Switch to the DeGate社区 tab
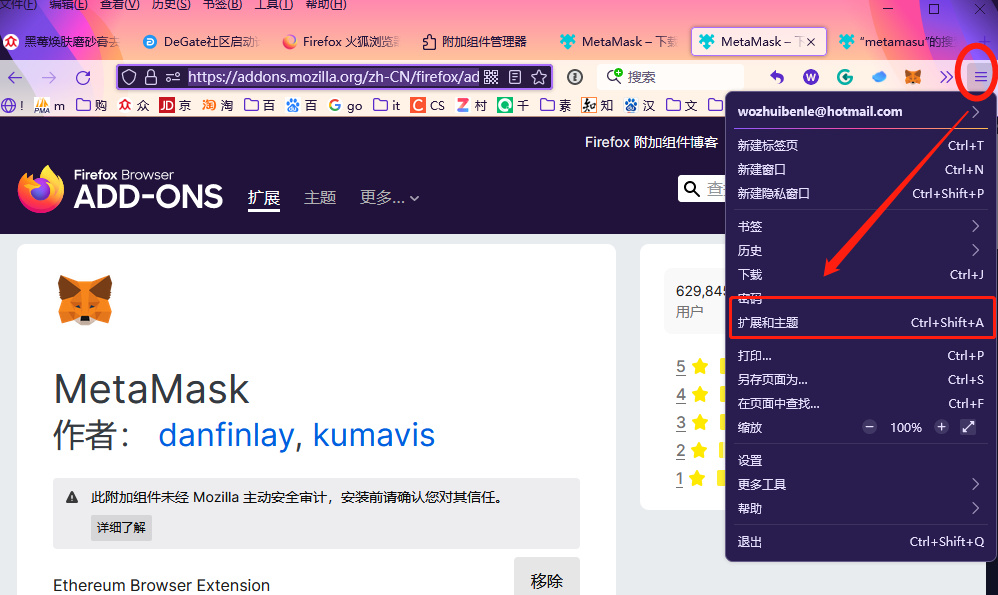Image resolution: width=998 pixels, height=595 pixels. click(202, 41)
